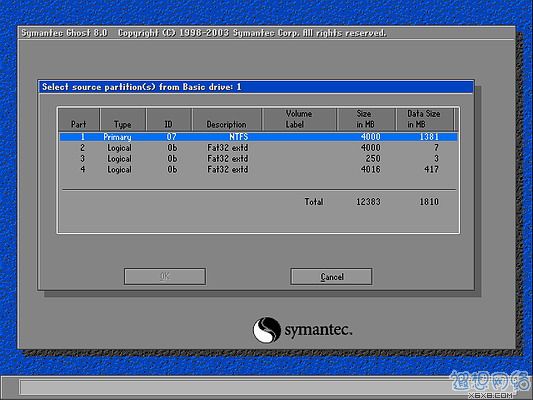This screenshot has width=533, height=400.
Task: Select partition 3 with 250 MB size
Action: tap(259, 159)
